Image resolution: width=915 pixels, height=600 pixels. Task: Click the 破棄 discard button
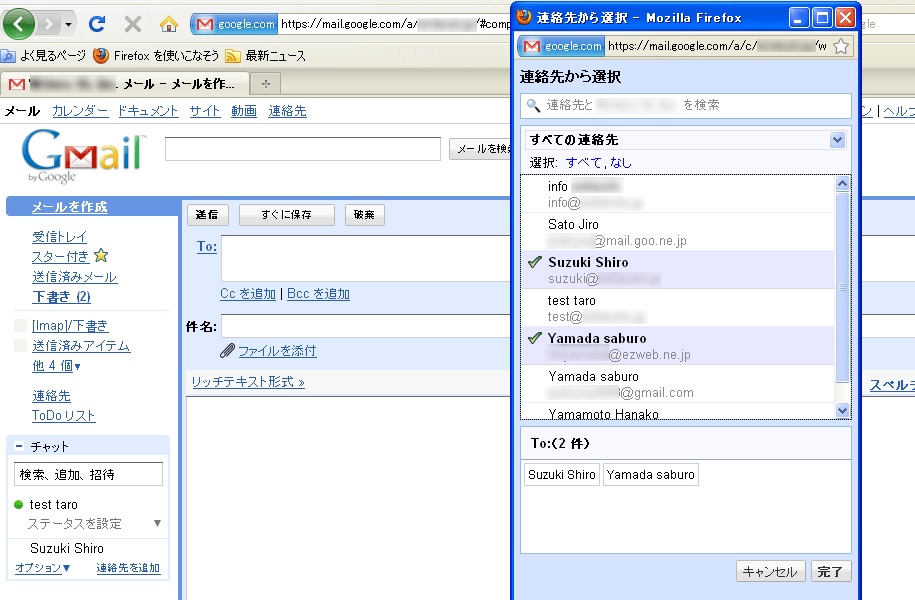(x=364, y=215)
